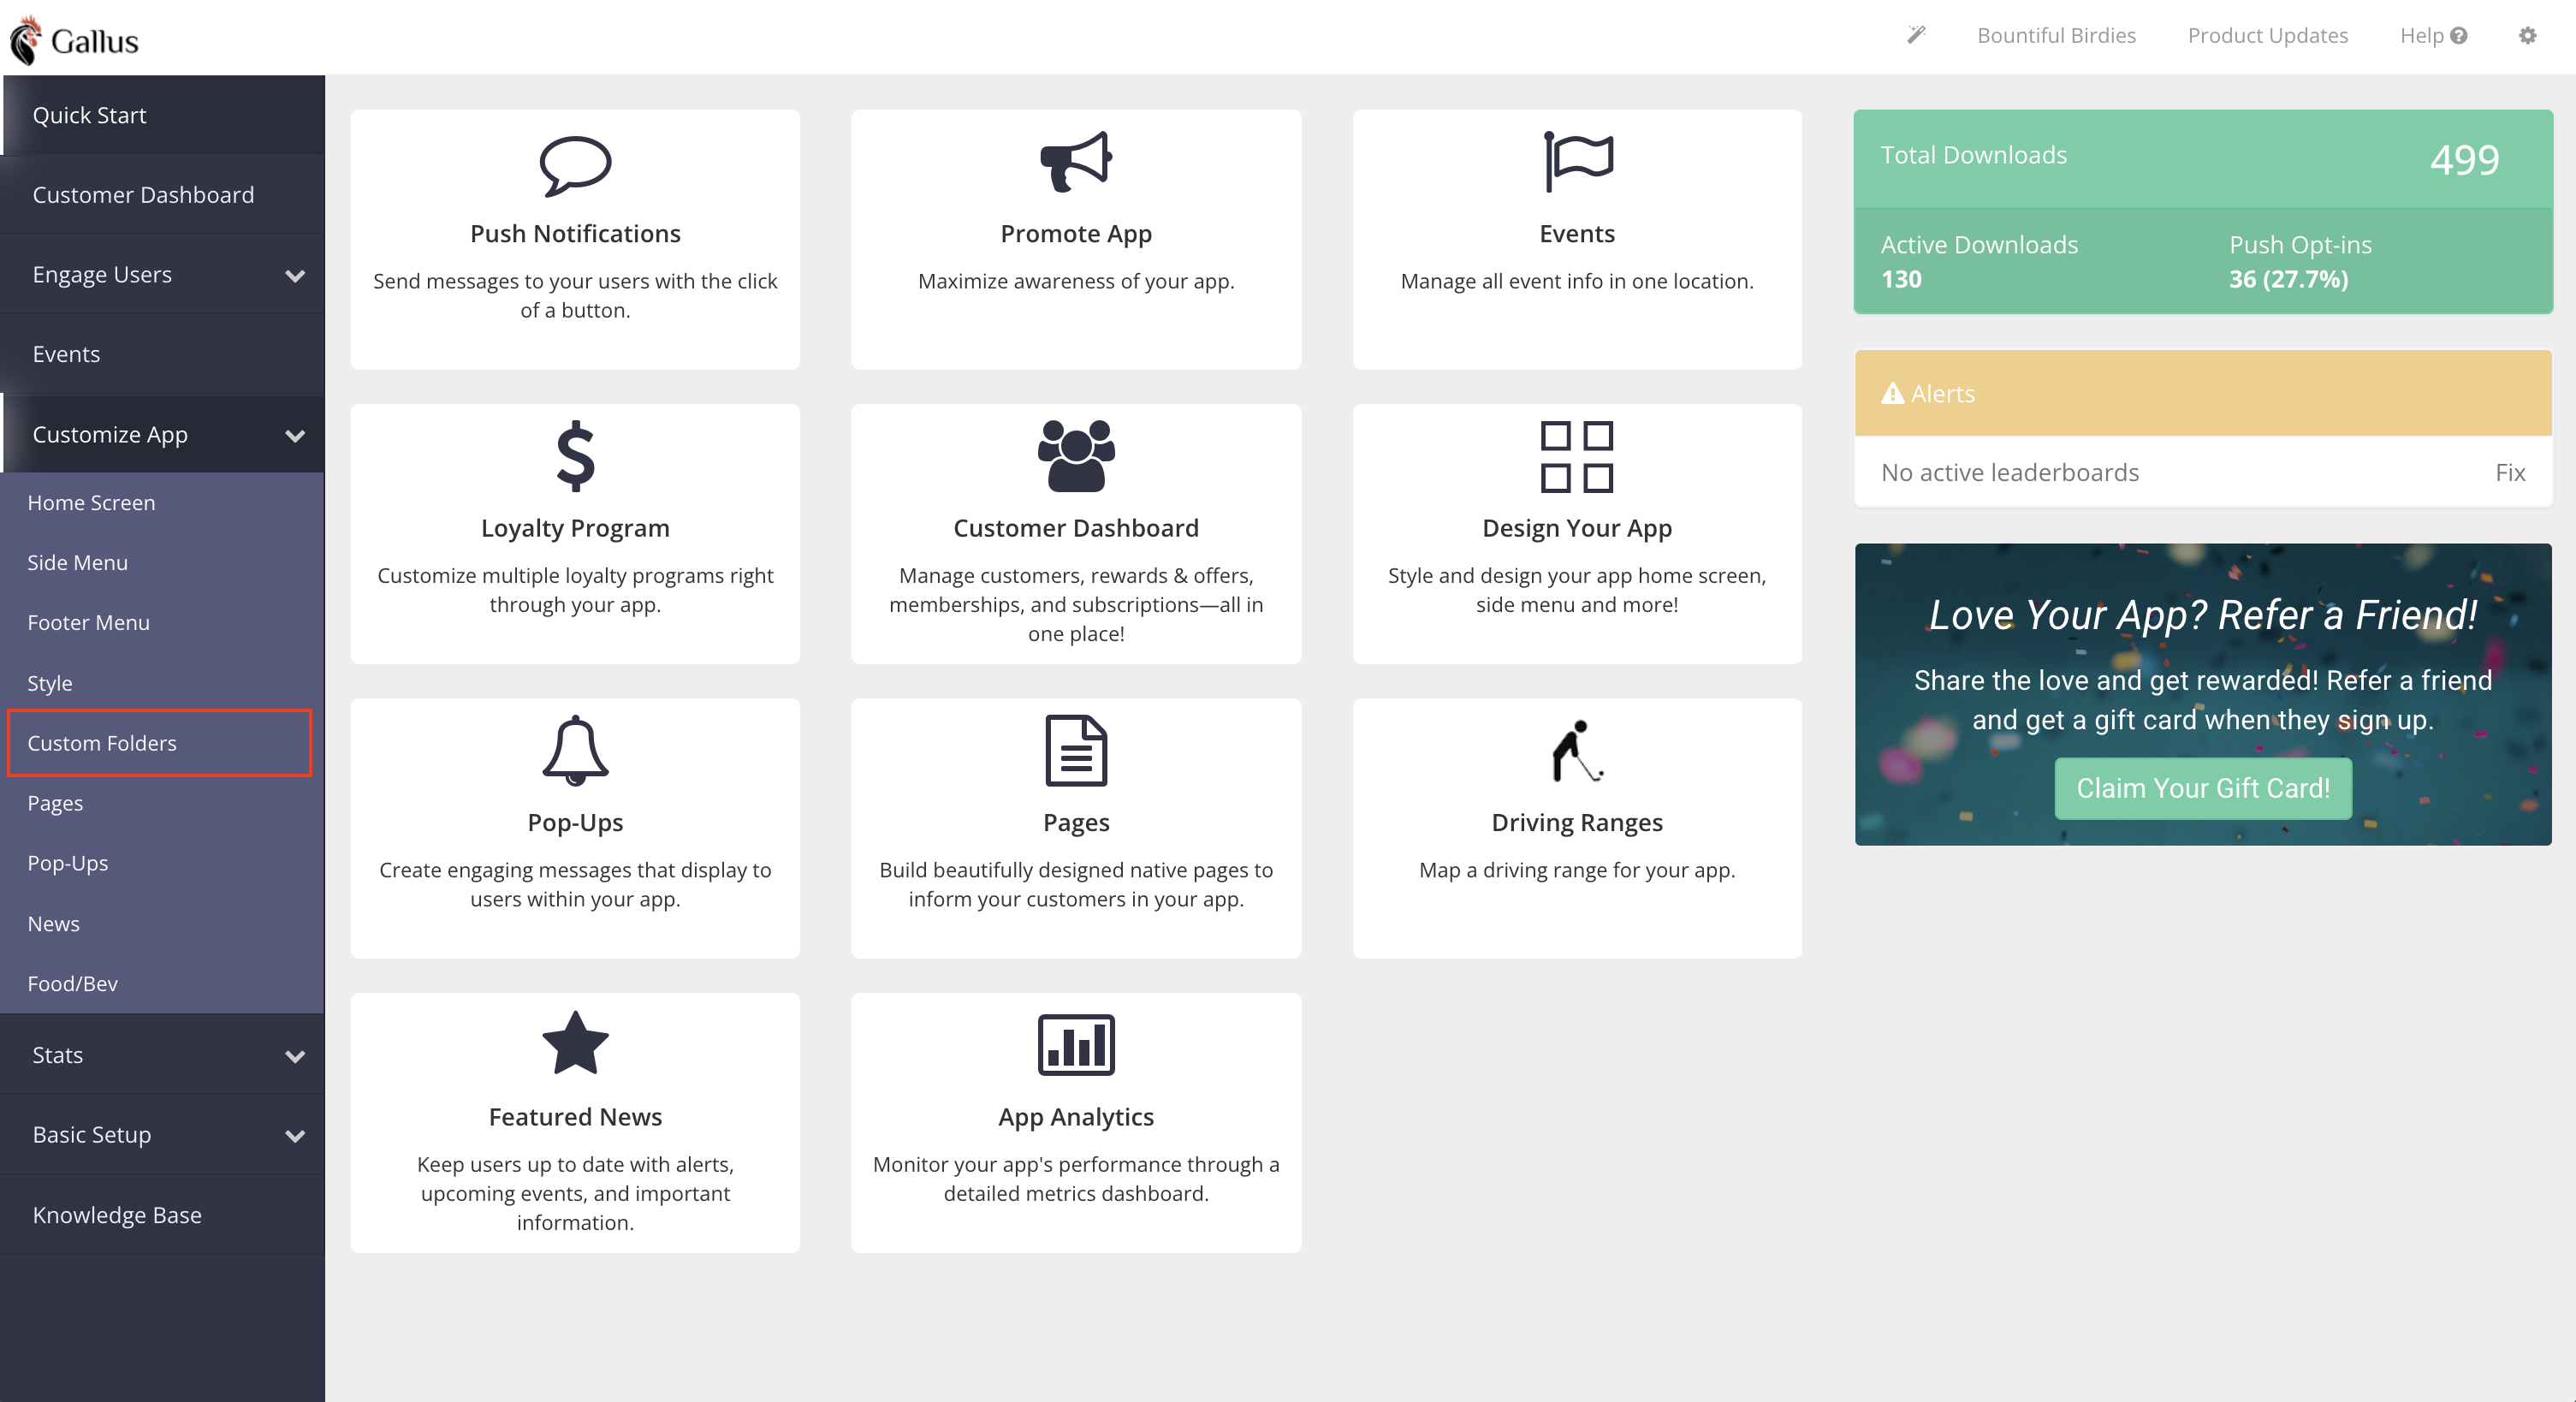
Task: Click the Pages document icon
Action: [x=1076, y=750]
